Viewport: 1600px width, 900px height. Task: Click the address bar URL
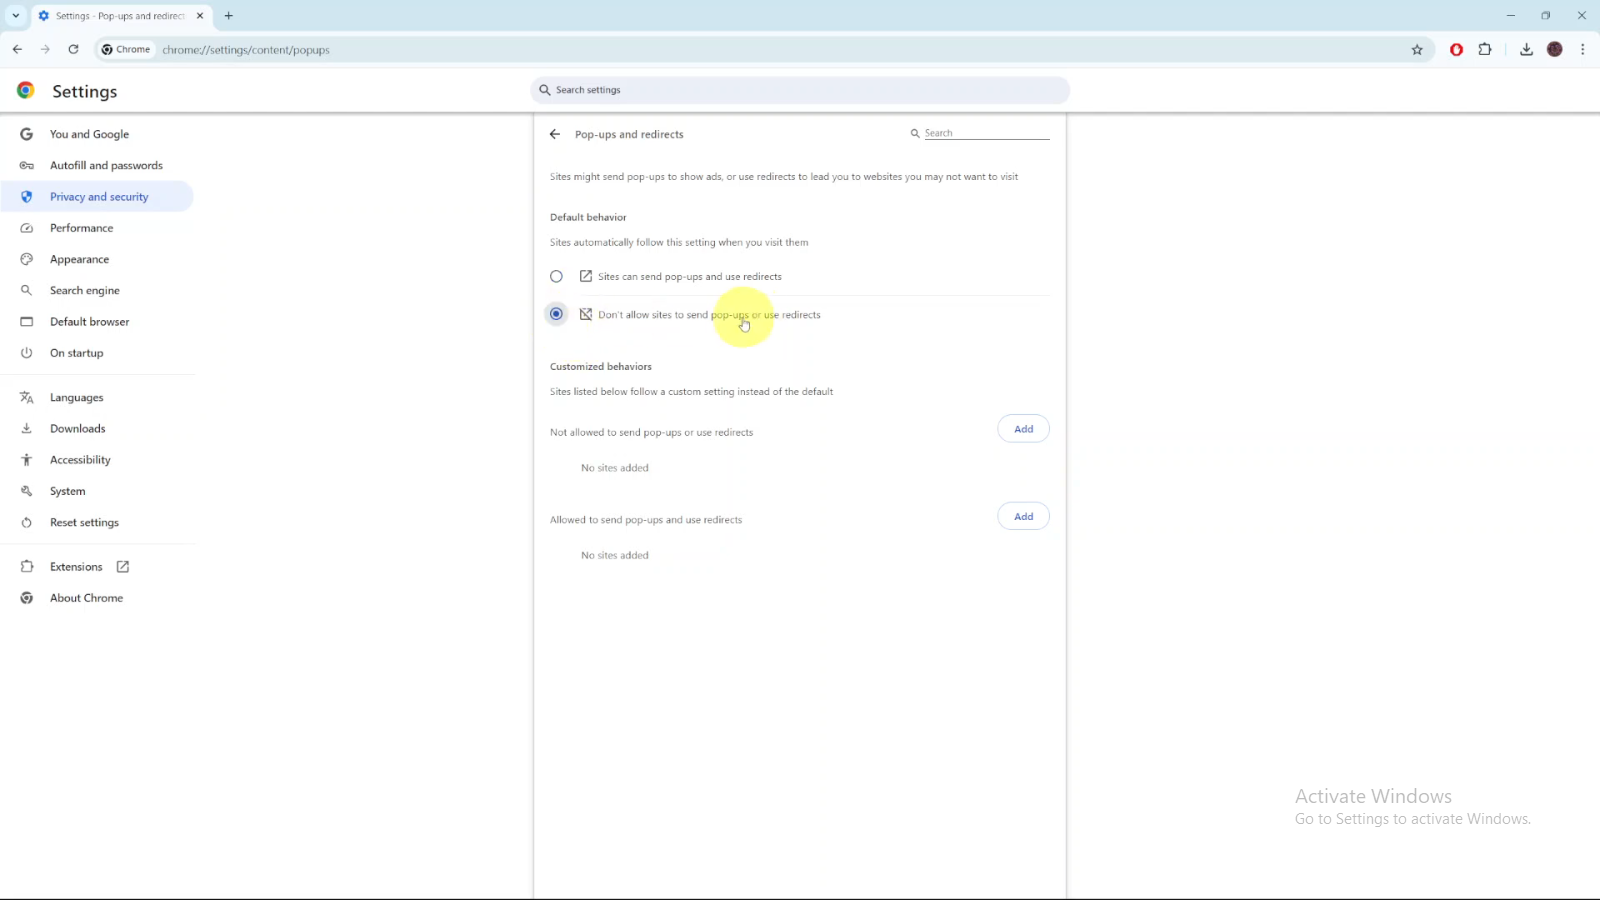tap(246, 50)
